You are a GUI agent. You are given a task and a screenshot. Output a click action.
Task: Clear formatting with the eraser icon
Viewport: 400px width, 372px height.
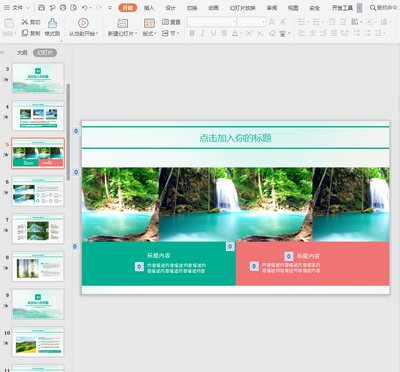[272, 33]
